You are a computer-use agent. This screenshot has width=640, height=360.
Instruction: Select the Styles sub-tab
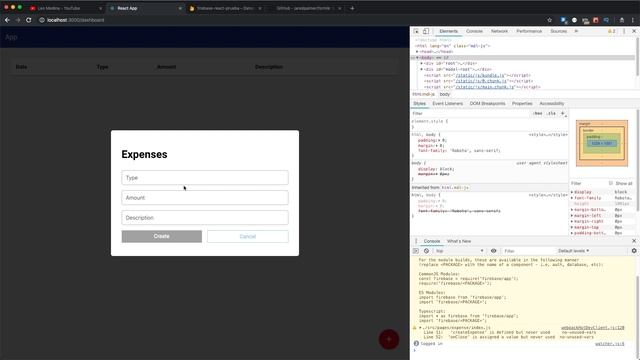pos(419,104)
